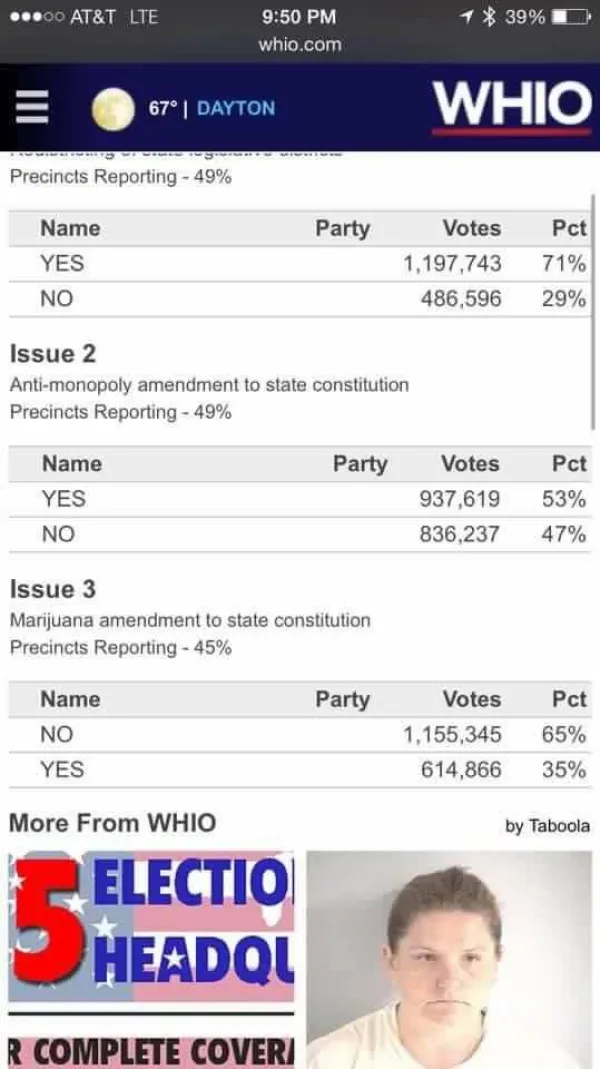
Task: Select the Issue 2 heading
Action: [53, 354]
